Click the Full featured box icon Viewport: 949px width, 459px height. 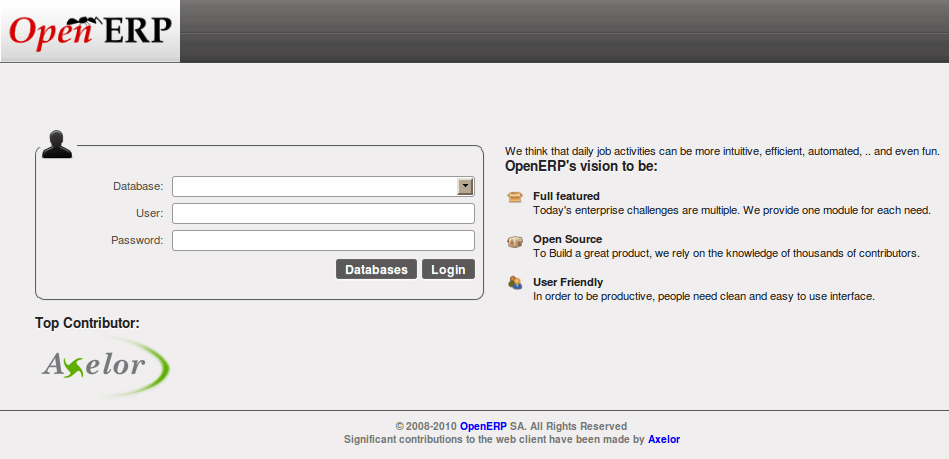click(x=514, y=197)
